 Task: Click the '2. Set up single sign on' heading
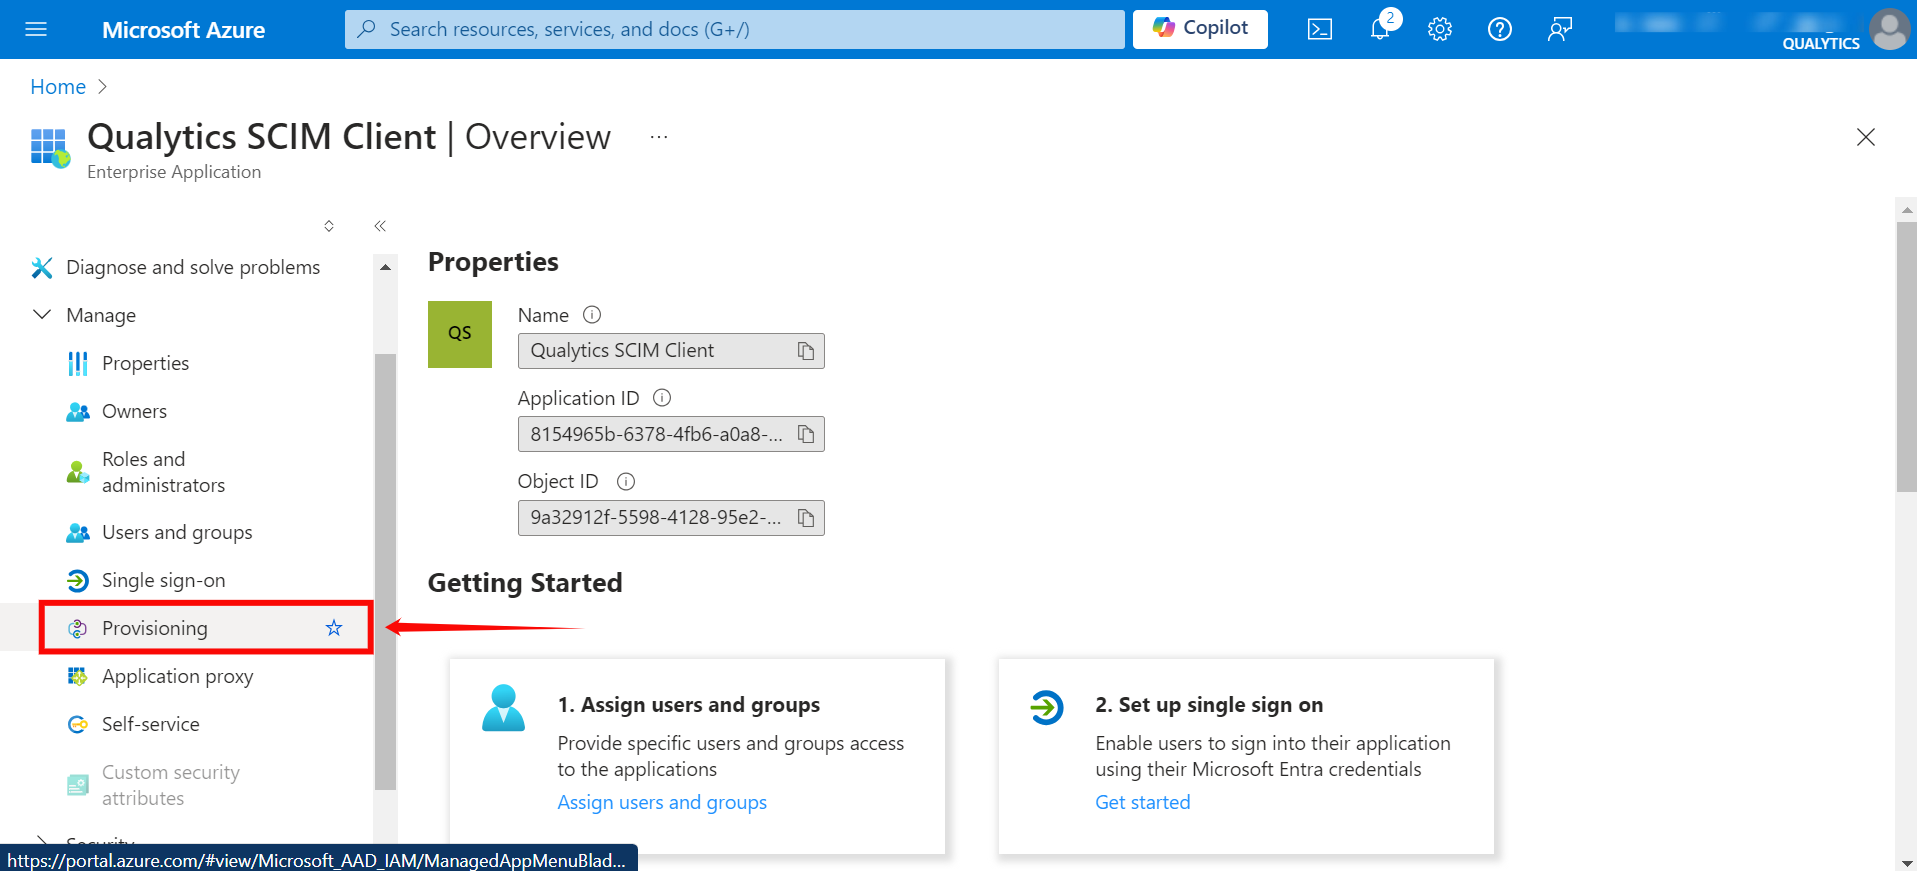tap(1209, 705)
